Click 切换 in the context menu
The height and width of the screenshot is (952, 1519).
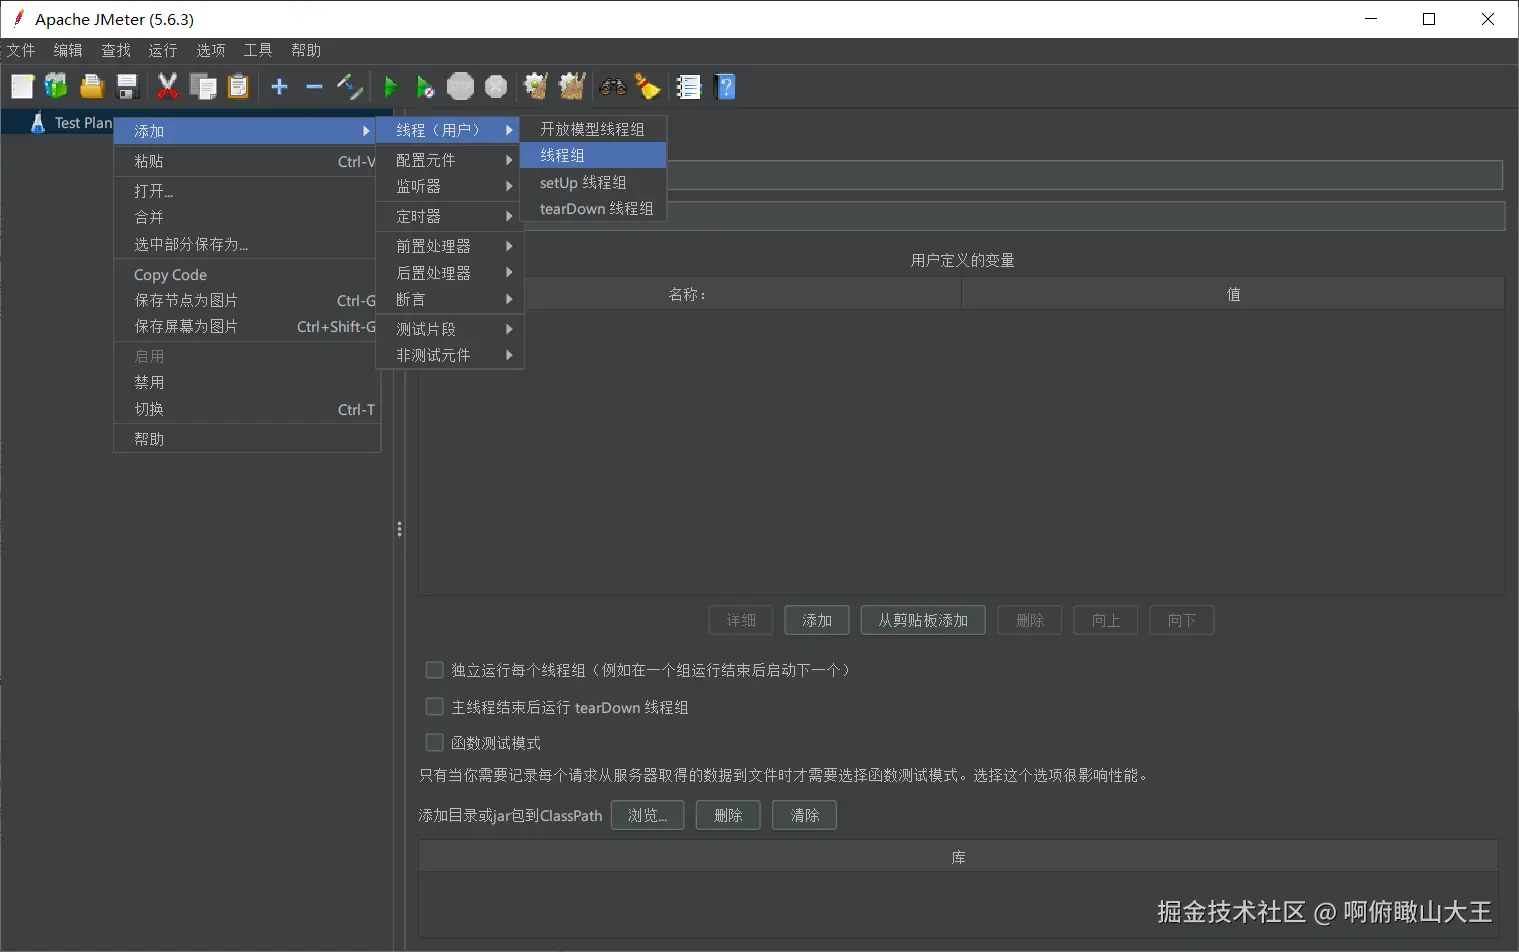[247, 409]
